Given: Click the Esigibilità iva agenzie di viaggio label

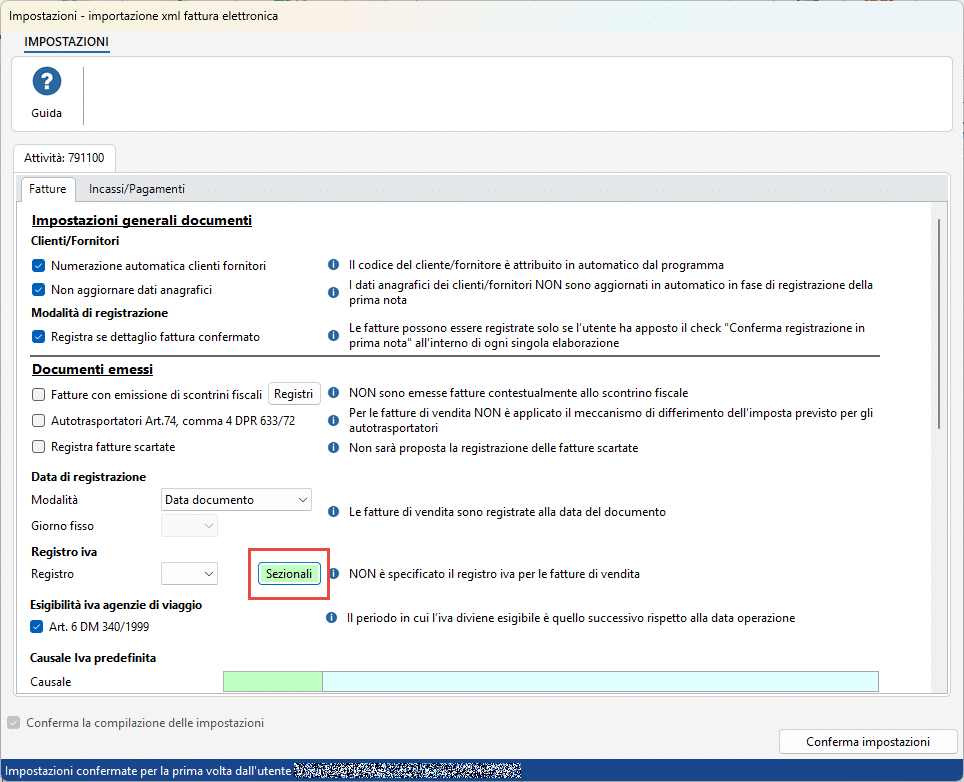Looking at the screenshot, I should pyautogui.click(x=116, y=605).
